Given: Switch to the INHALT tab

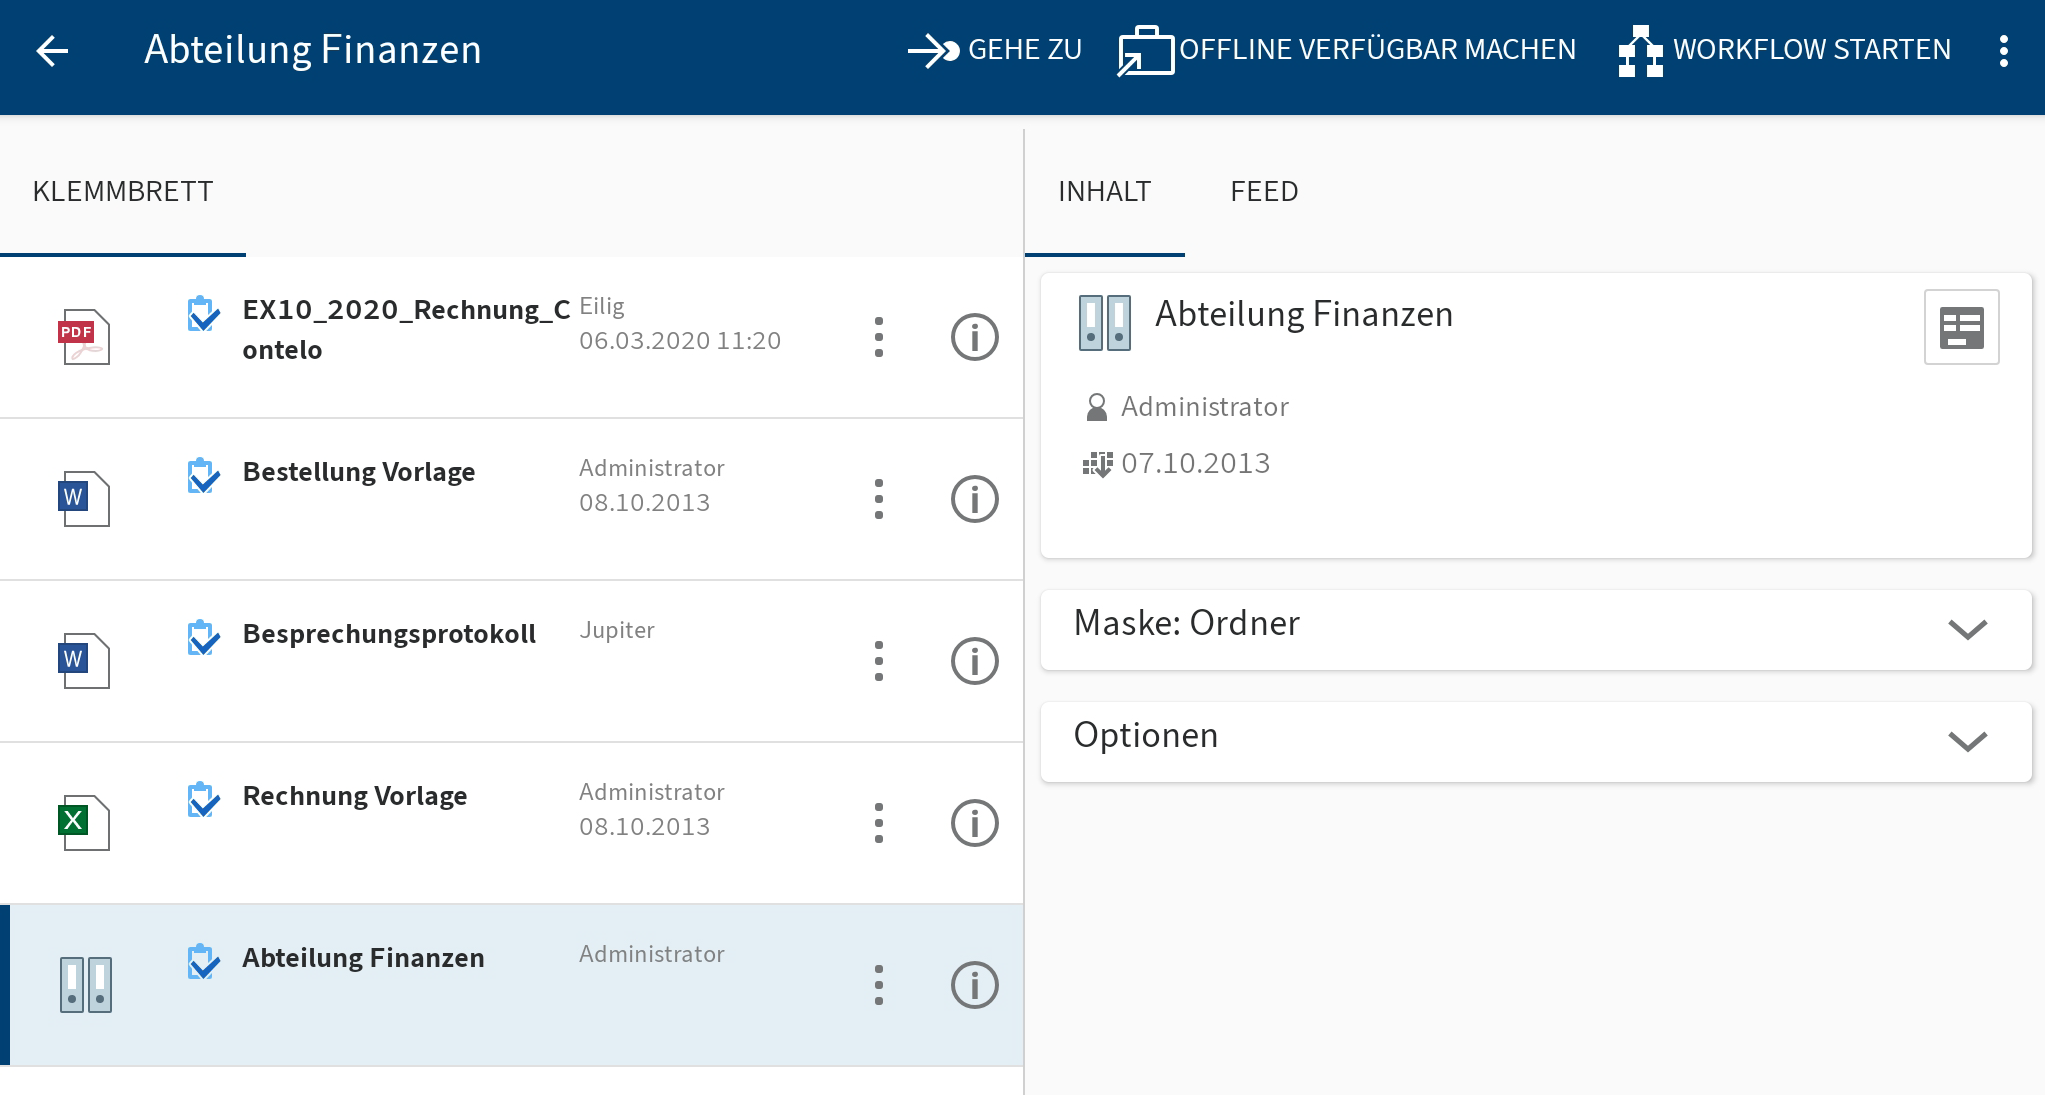Looking at the screenshot, I should click(1104, 191).
